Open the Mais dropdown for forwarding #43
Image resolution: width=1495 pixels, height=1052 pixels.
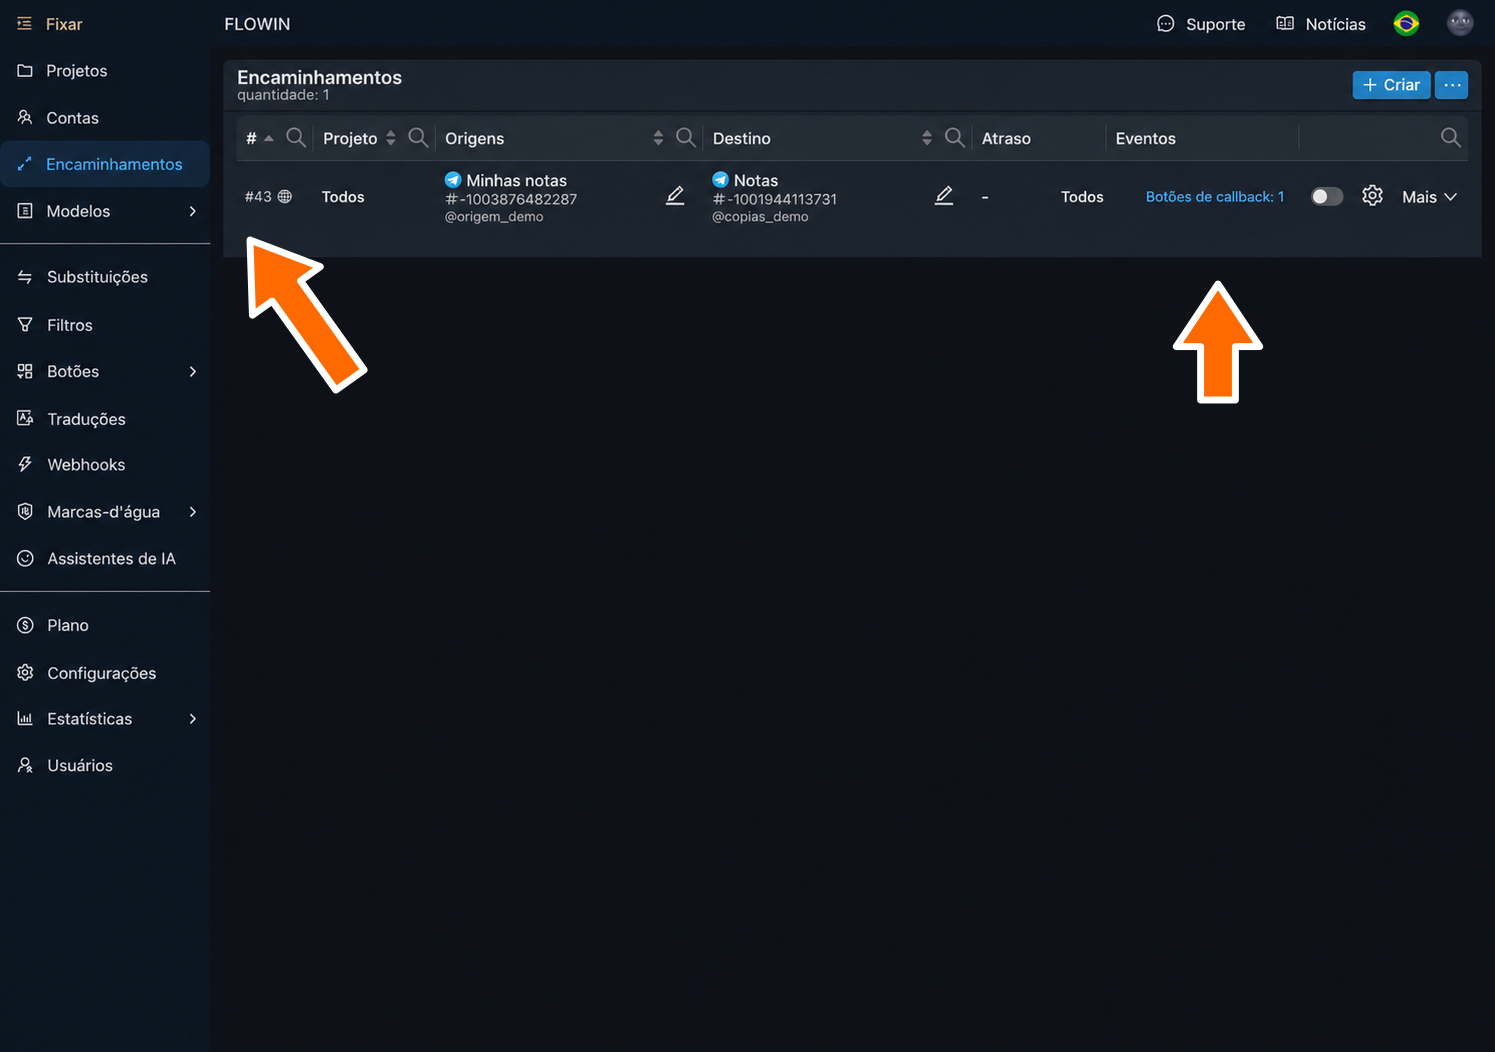coord(1429,197)
